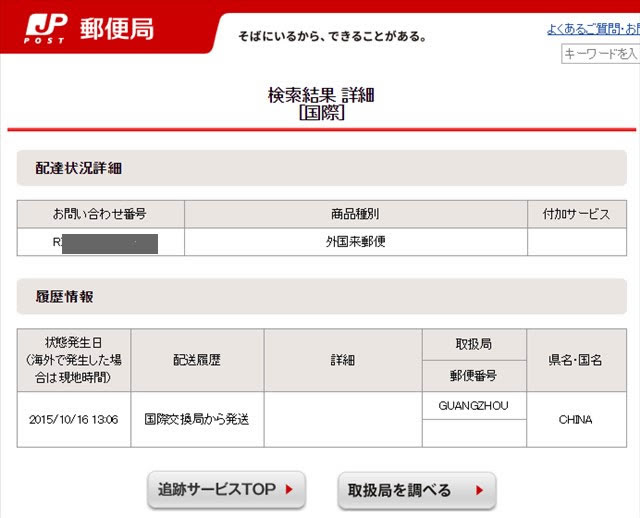Click the 追跡サービスTOP button
The image size is (640, 518).
coord(226,489)
